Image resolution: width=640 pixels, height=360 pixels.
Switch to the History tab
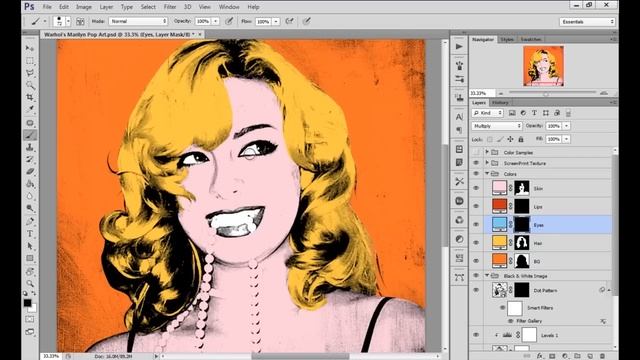500,103
